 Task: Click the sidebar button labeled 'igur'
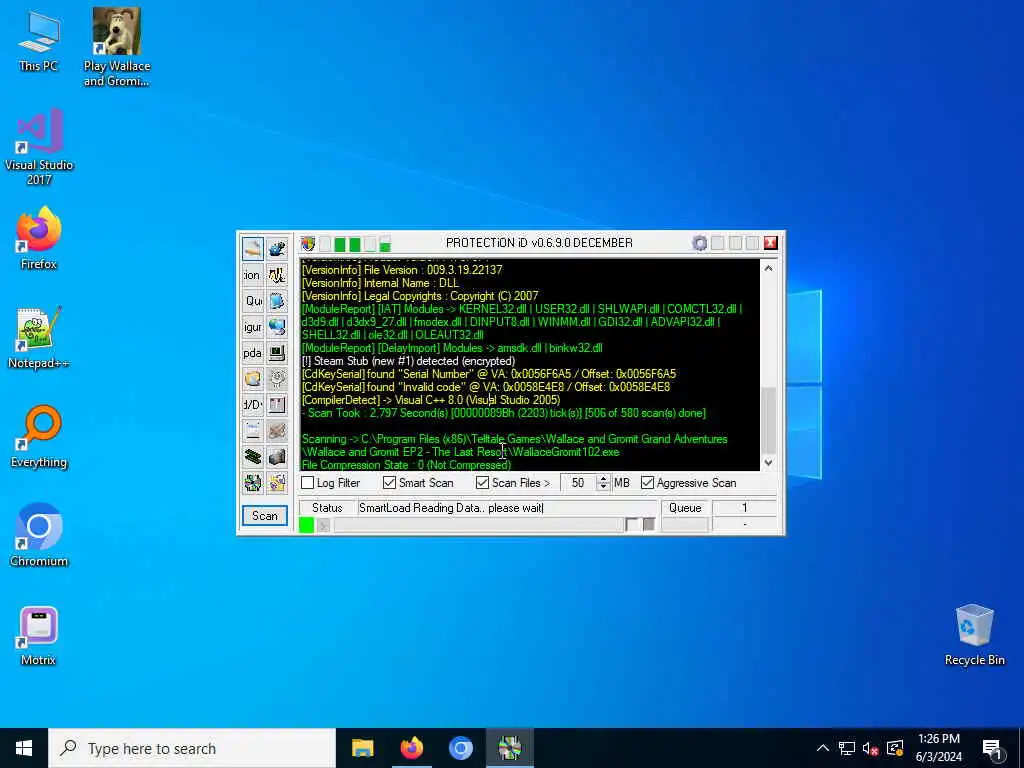[x=253, y=327]
